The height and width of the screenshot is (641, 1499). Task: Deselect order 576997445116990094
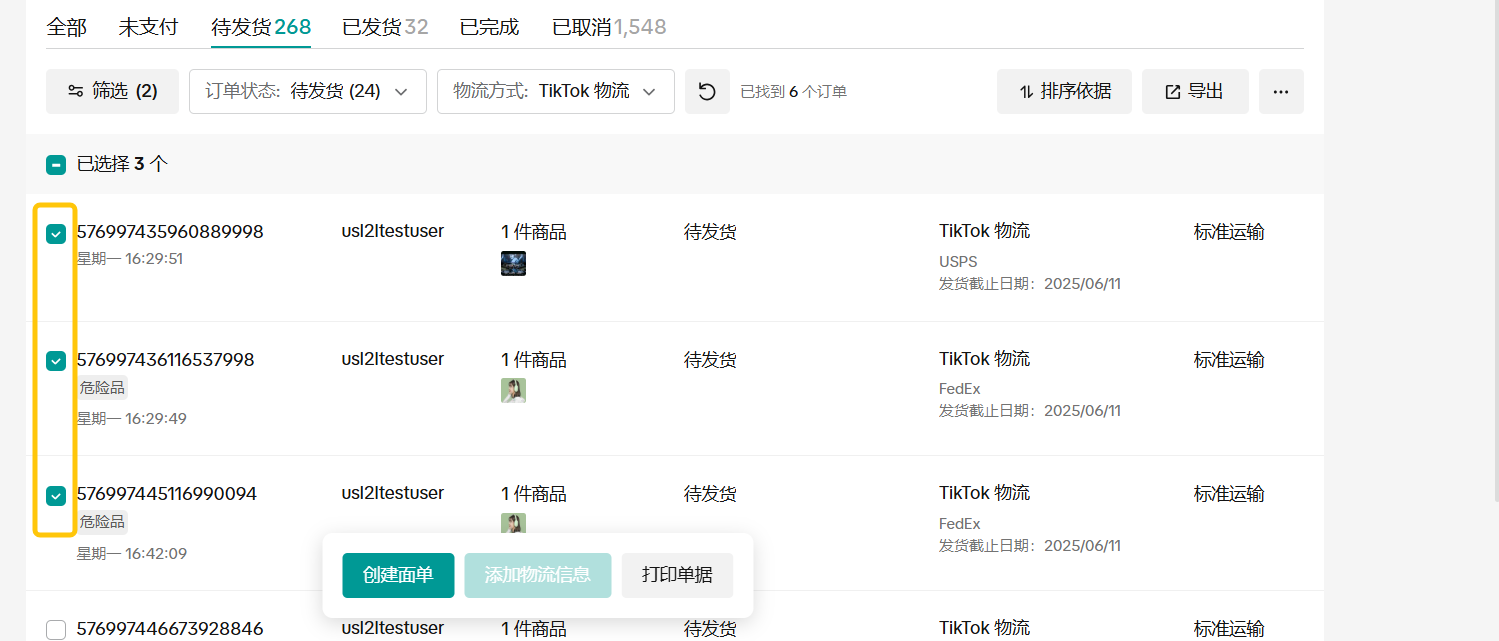56,495
